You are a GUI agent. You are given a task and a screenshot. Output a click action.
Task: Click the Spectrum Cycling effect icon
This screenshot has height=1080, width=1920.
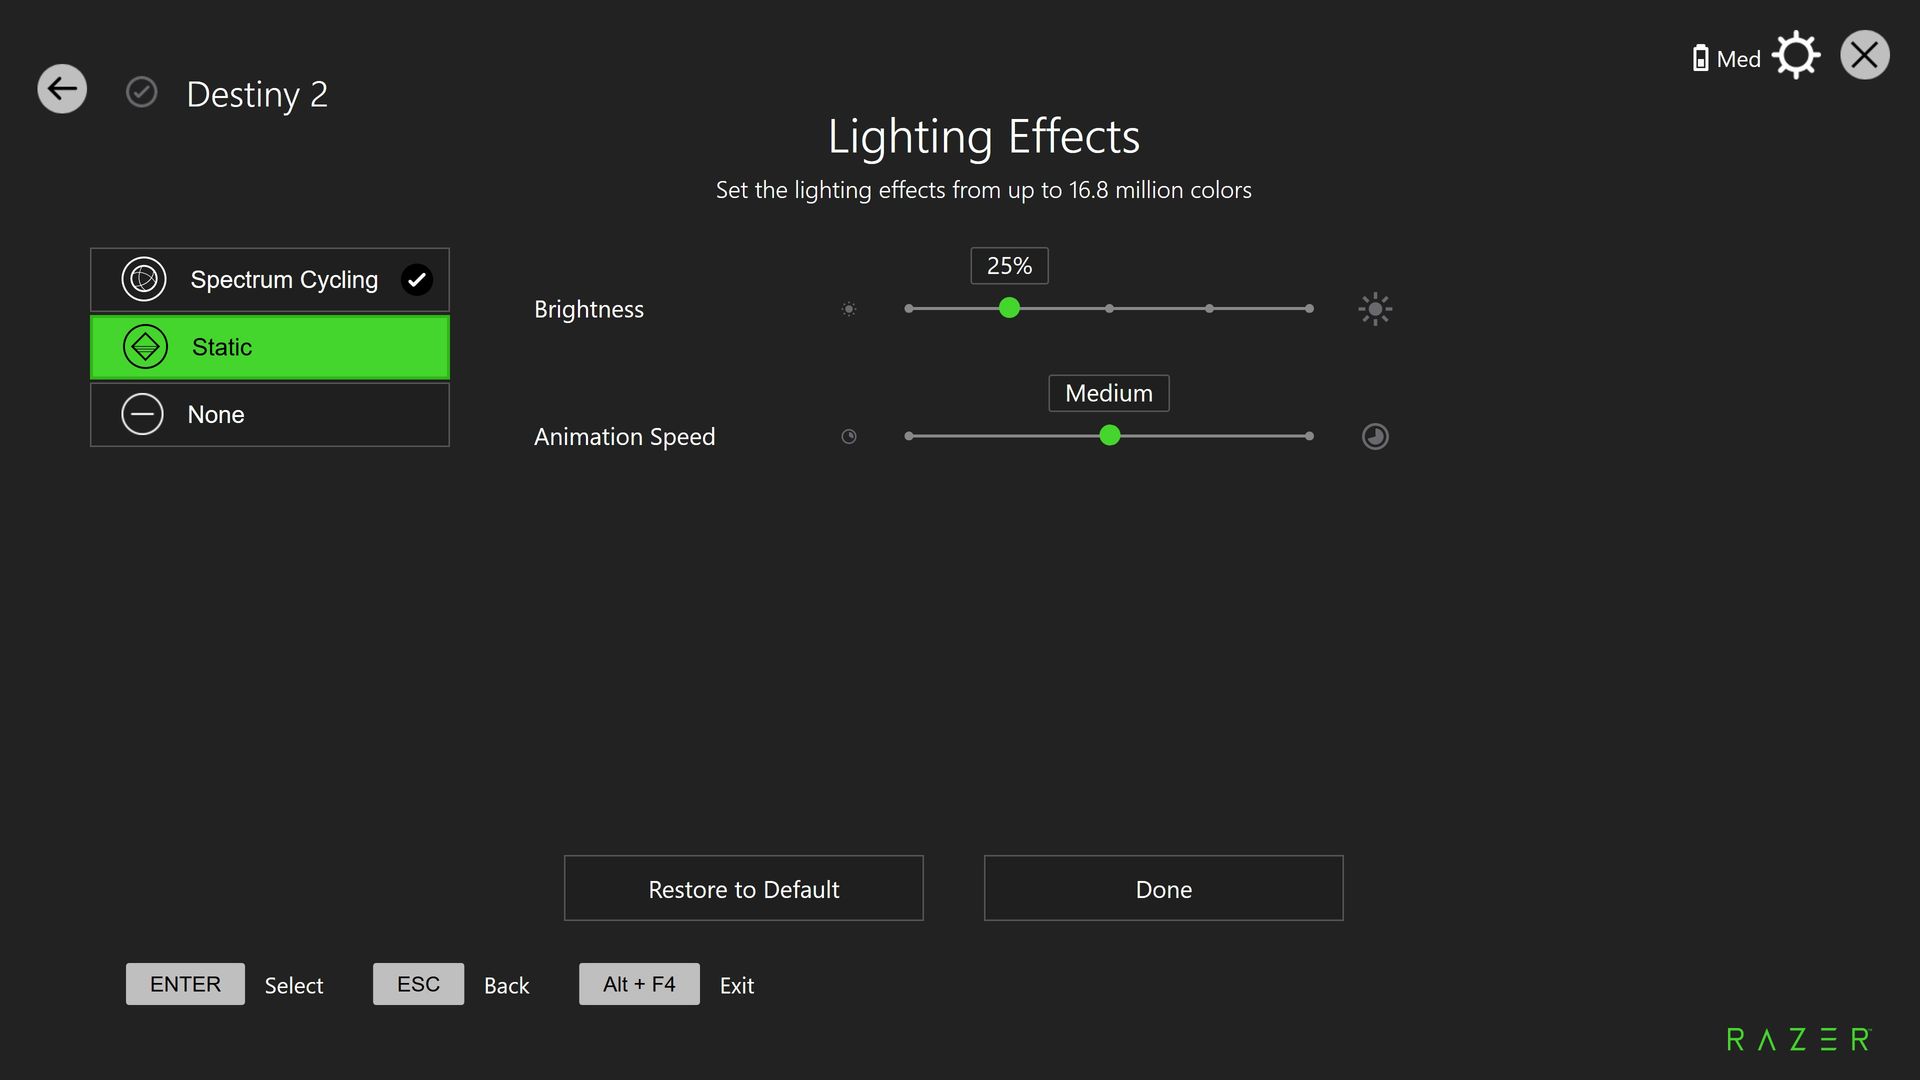coord(144,280)
